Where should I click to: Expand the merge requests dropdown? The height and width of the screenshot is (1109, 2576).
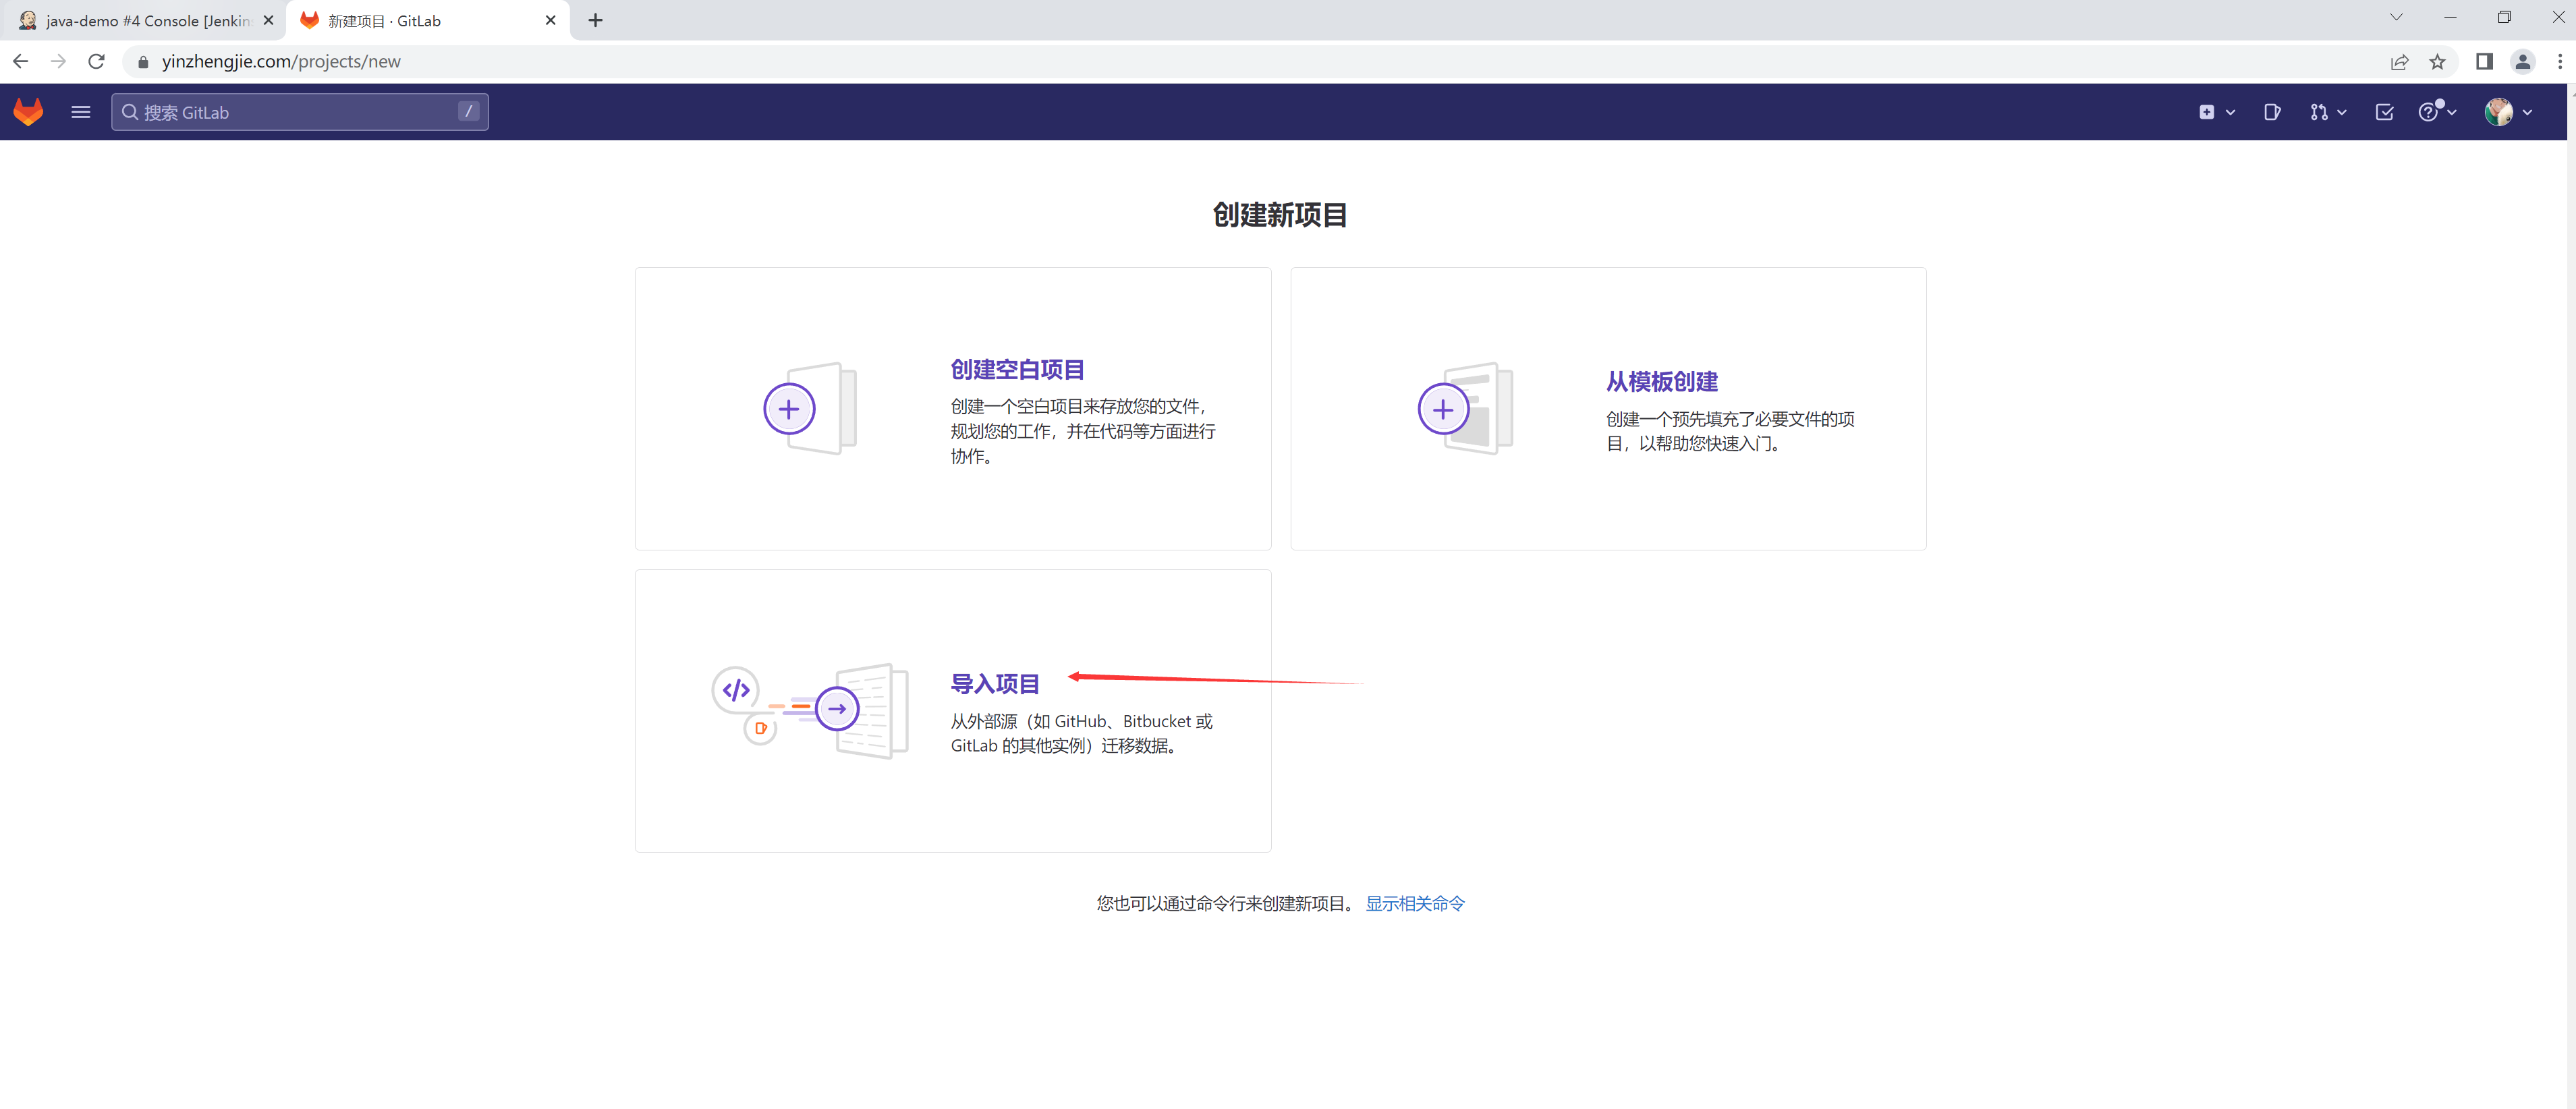pyautogui.click(x=2327, y=112)
